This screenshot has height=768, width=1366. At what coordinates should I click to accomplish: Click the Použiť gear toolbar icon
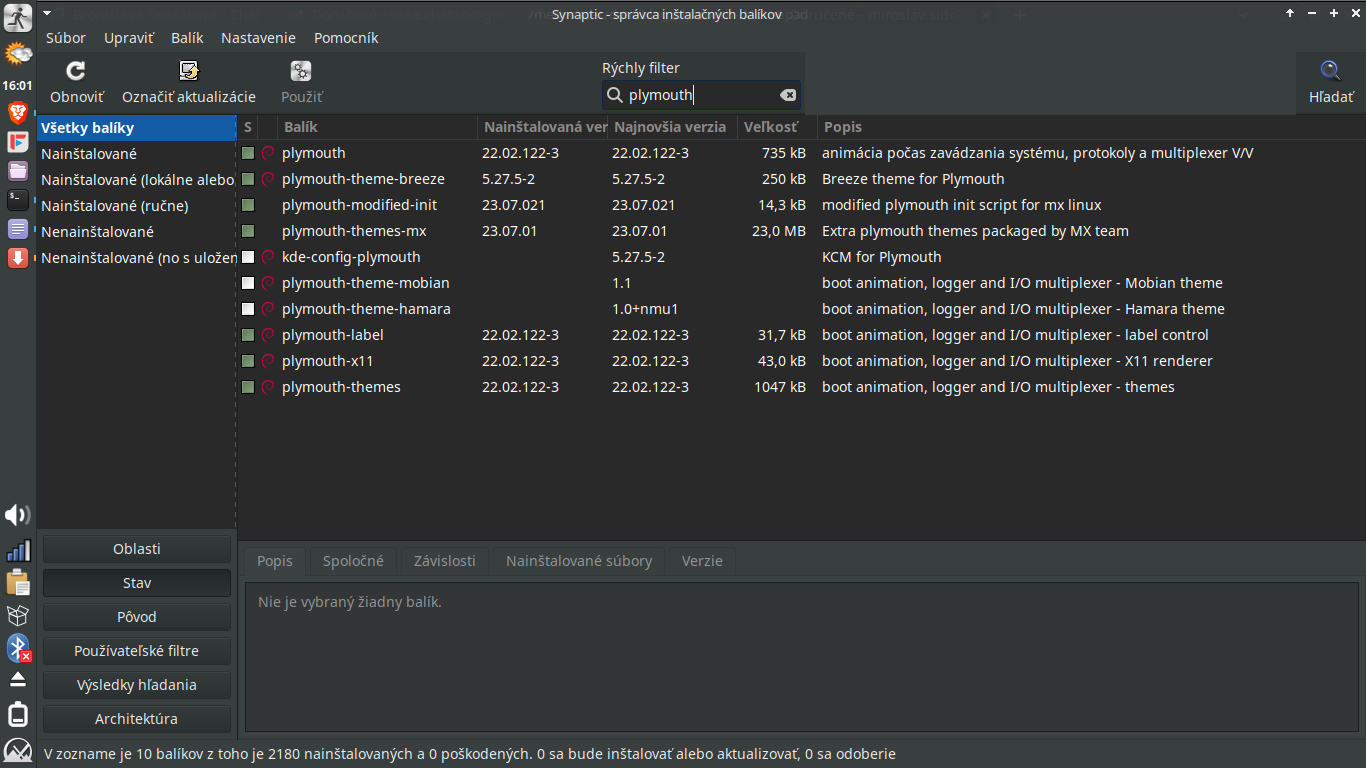coord(301,70)
